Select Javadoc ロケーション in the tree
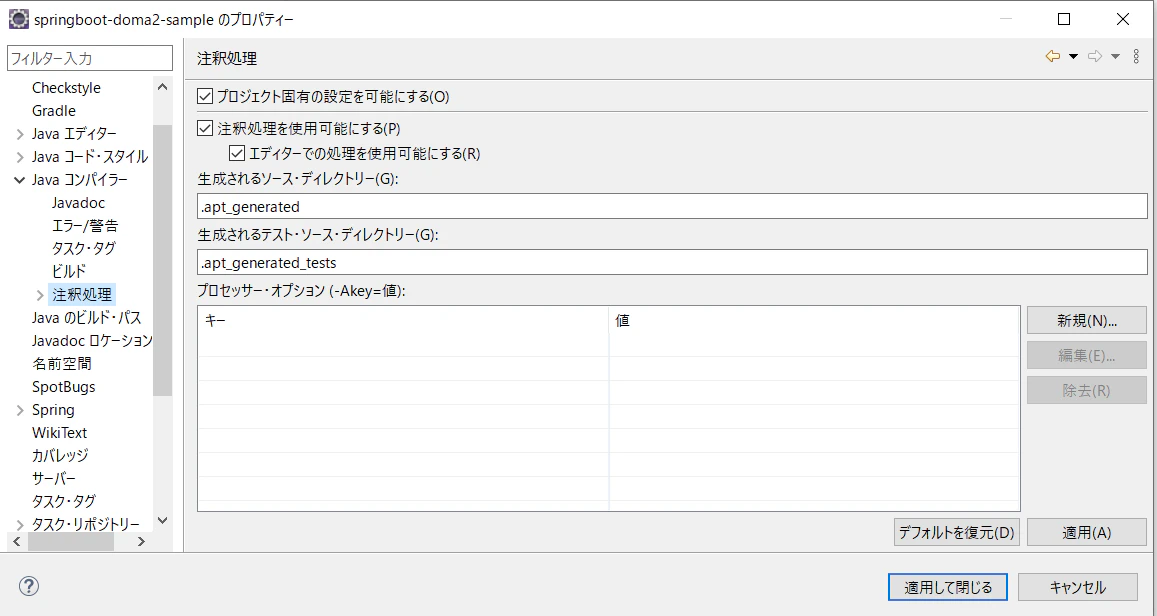 91,341
